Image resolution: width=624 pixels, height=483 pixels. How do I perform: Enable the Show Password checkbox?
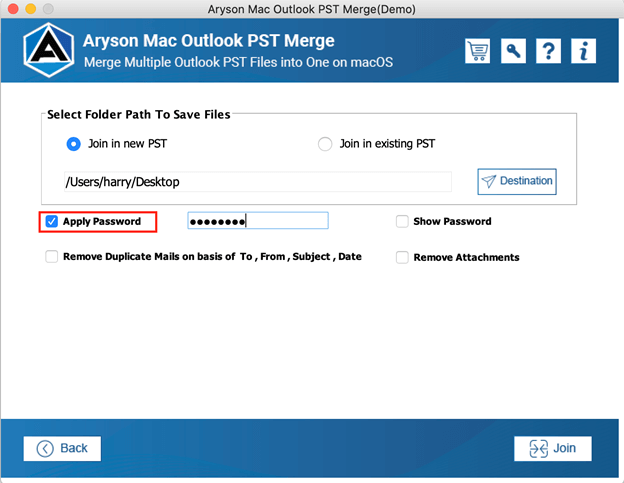point(402,221)
